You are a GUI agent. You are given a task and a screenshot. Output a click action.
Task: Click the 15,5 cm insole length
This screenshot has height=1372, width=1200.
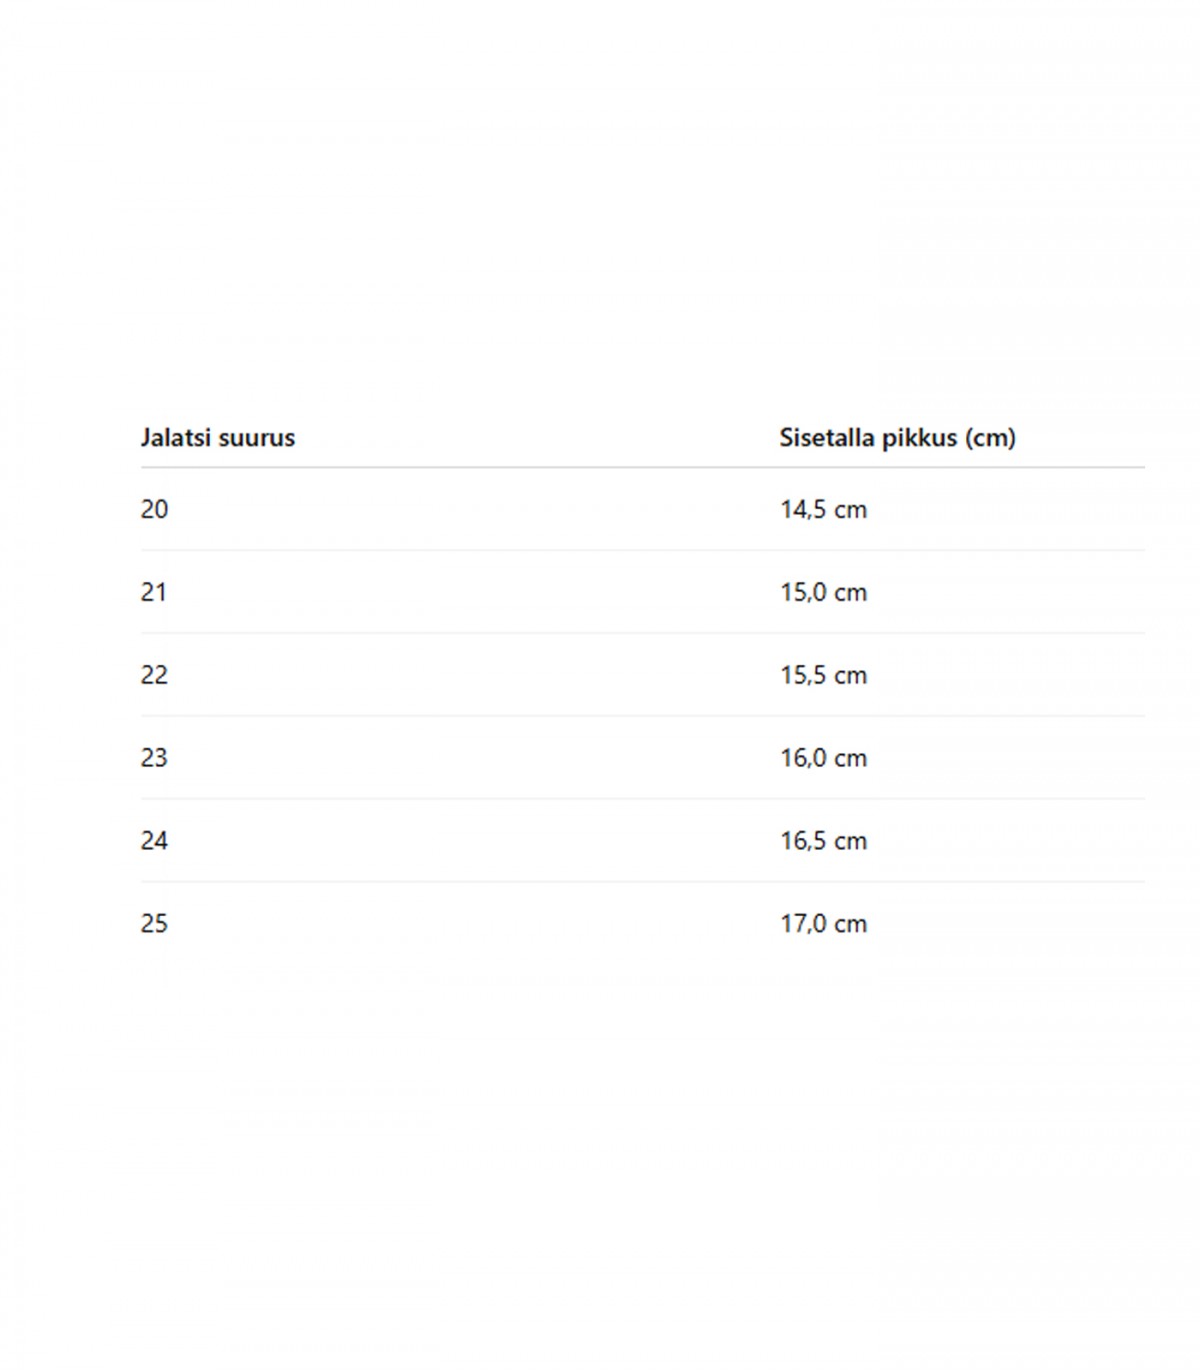click(x=823, y=676)
